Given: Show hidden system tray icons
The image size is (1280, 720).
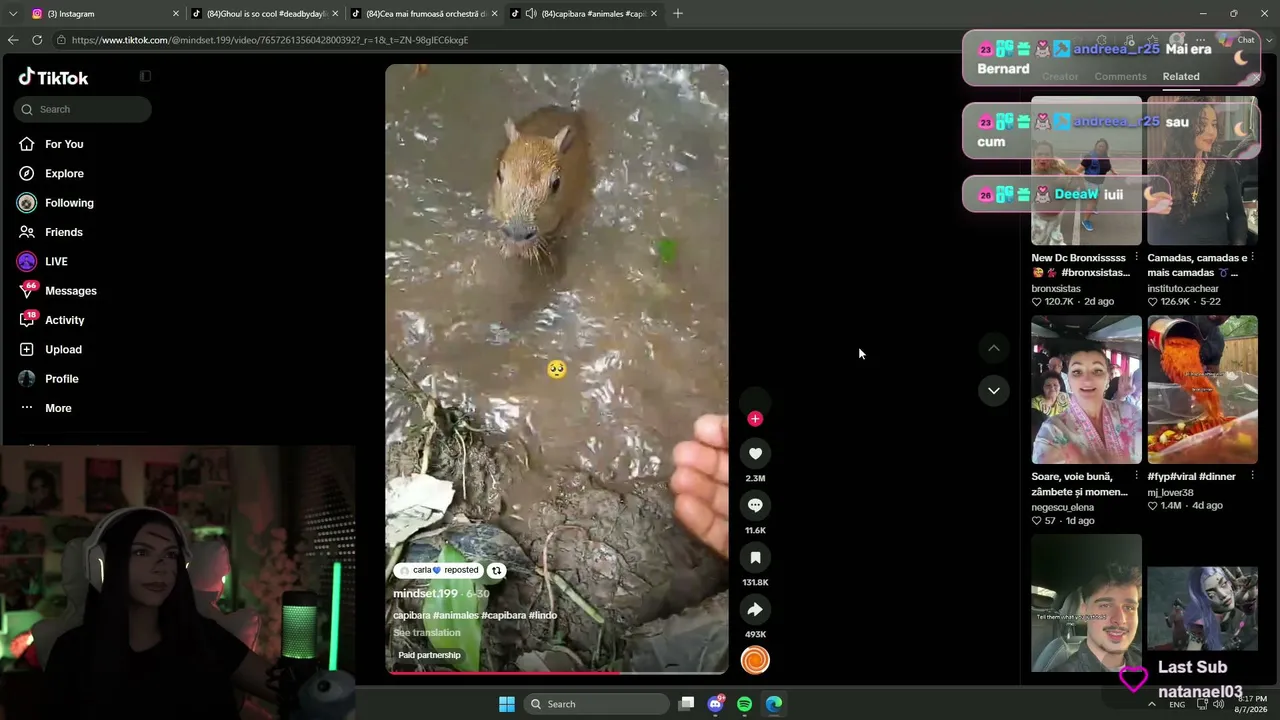Looking at the screenshot, I should [x=1152, y=704].
